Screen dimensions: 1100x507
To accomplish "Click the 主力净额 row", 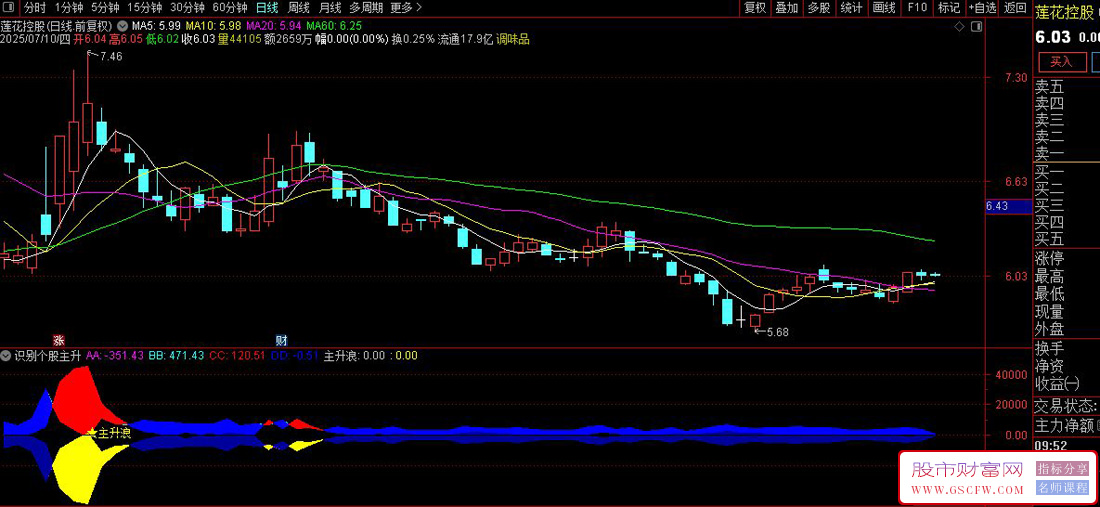I will 1066,425.
